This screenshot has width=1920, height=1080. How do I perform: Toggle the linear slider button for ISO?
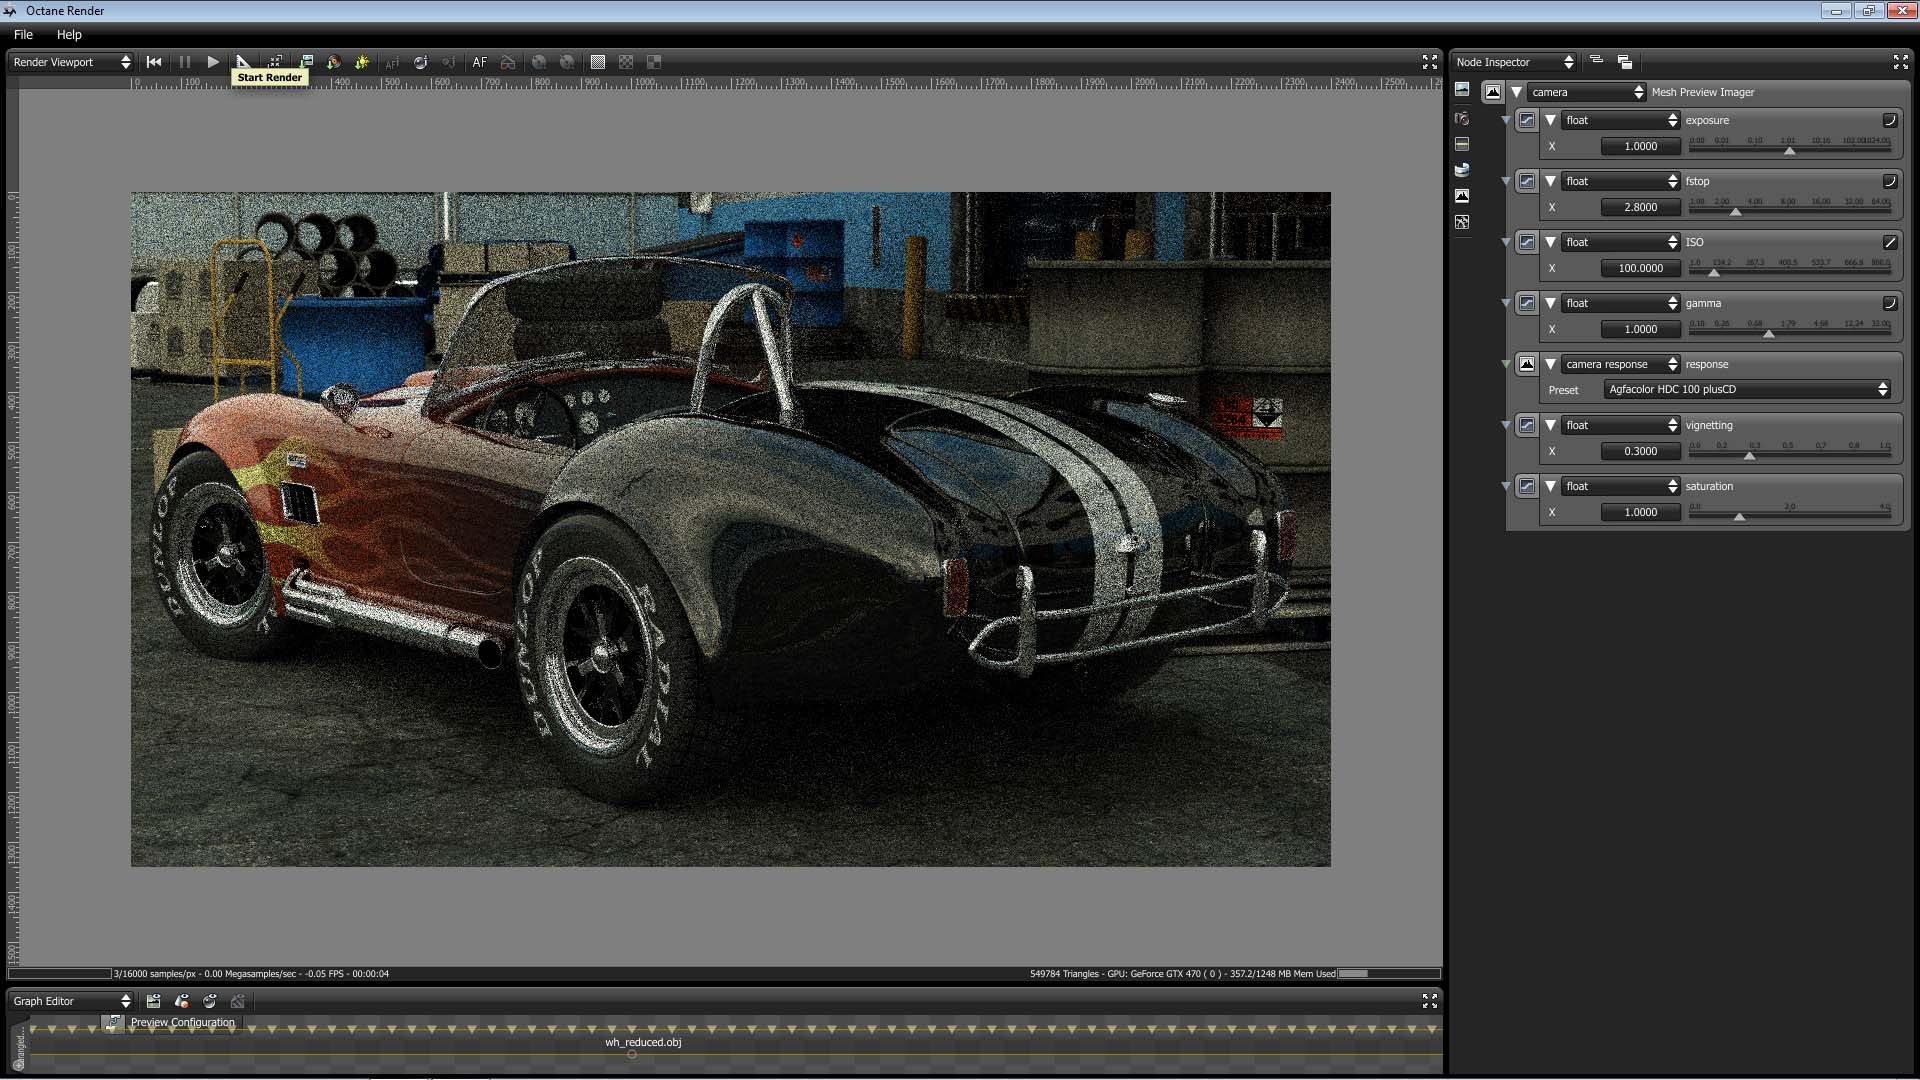(1890, 242)
